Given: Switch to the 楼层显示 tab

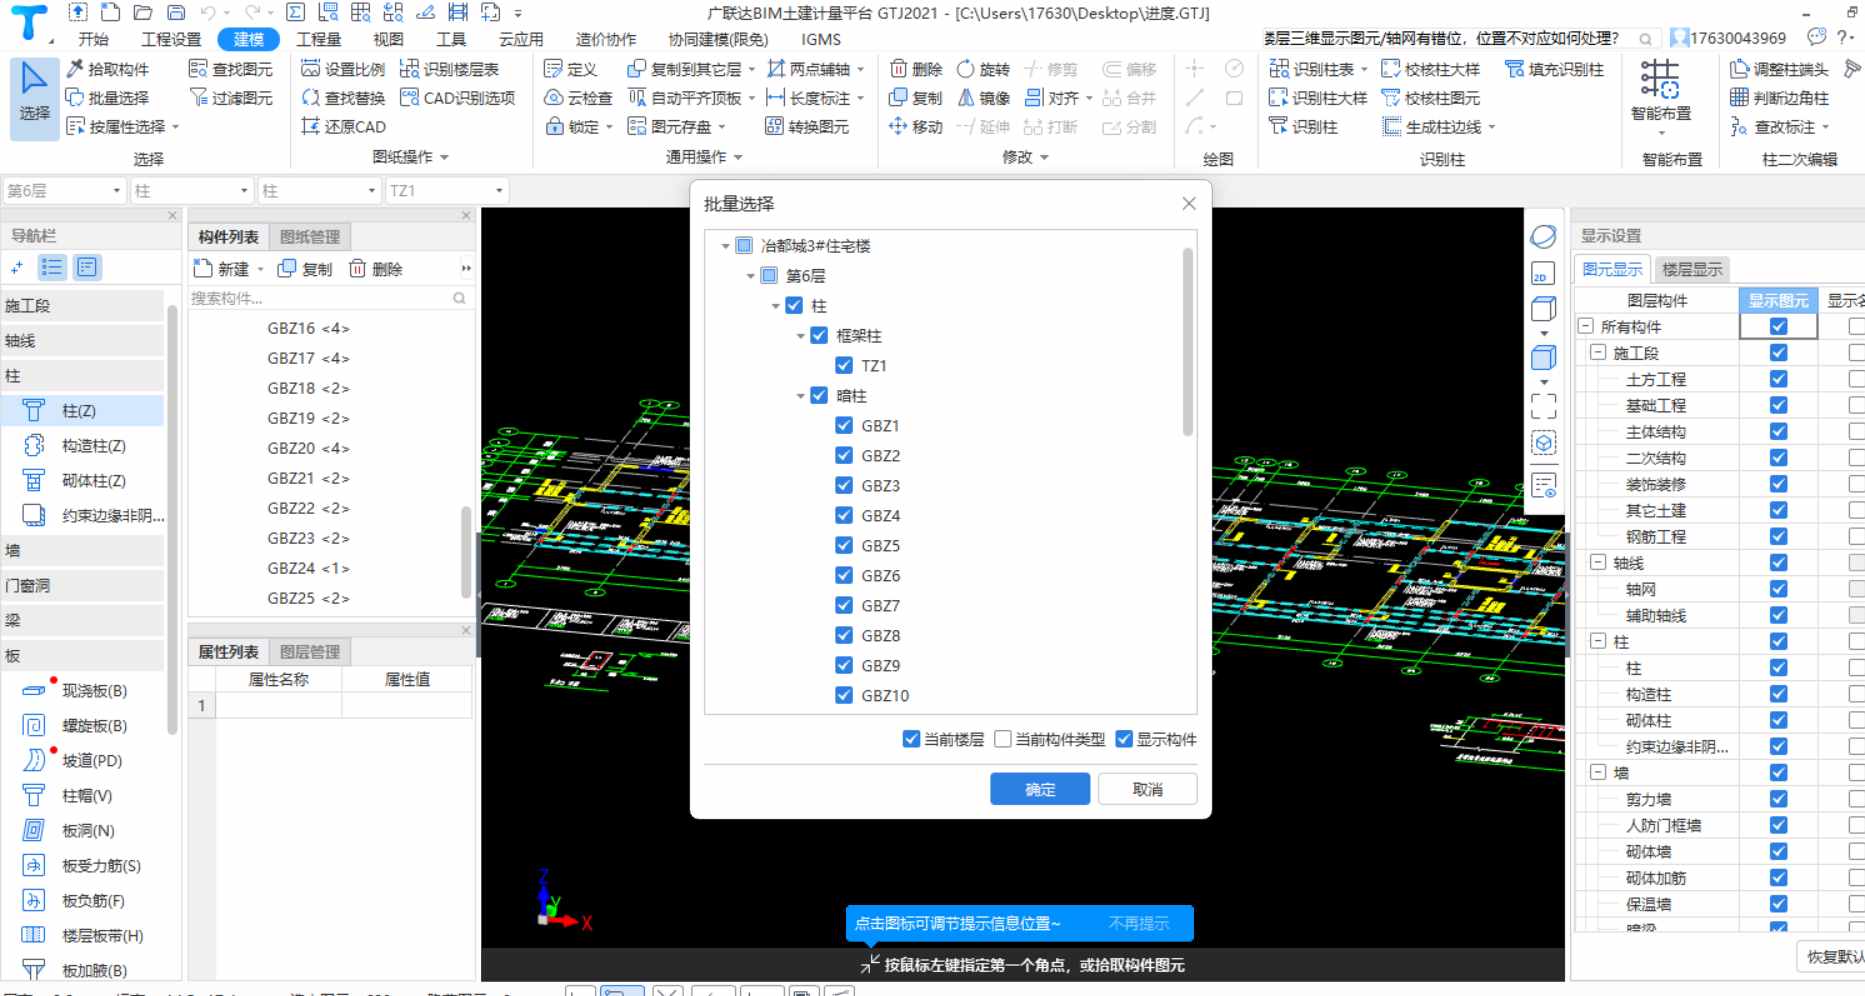Looking at the screenshot, I should (x=1692, y=269).
